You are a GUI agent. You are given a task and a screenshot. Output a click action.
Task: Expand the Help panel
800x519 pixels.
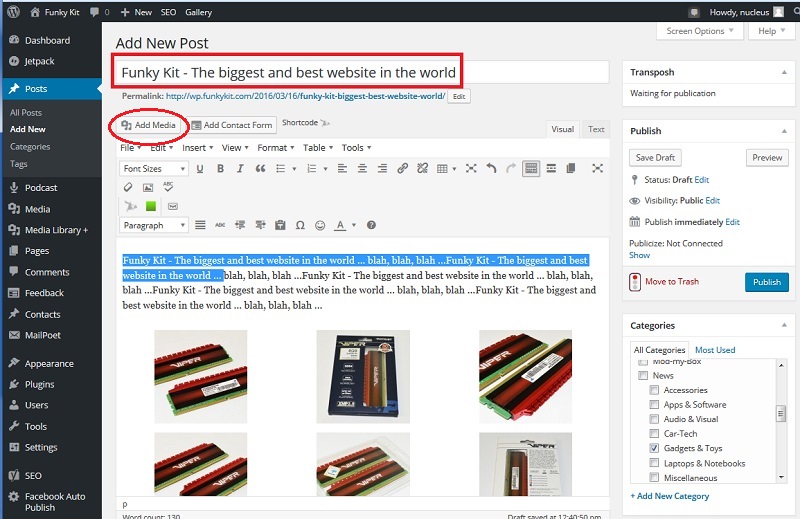tap(771, 31)
